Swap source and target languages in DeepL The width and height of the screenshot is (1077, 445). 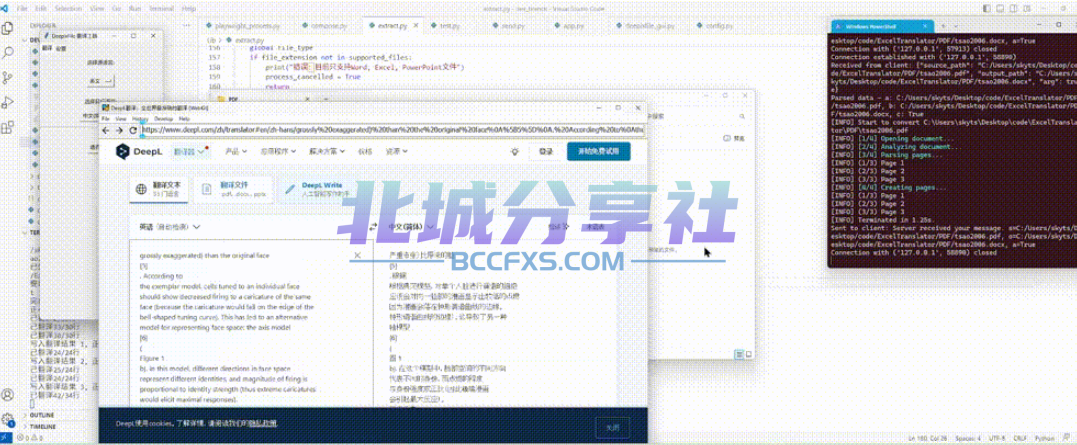[x=373, y=227]
